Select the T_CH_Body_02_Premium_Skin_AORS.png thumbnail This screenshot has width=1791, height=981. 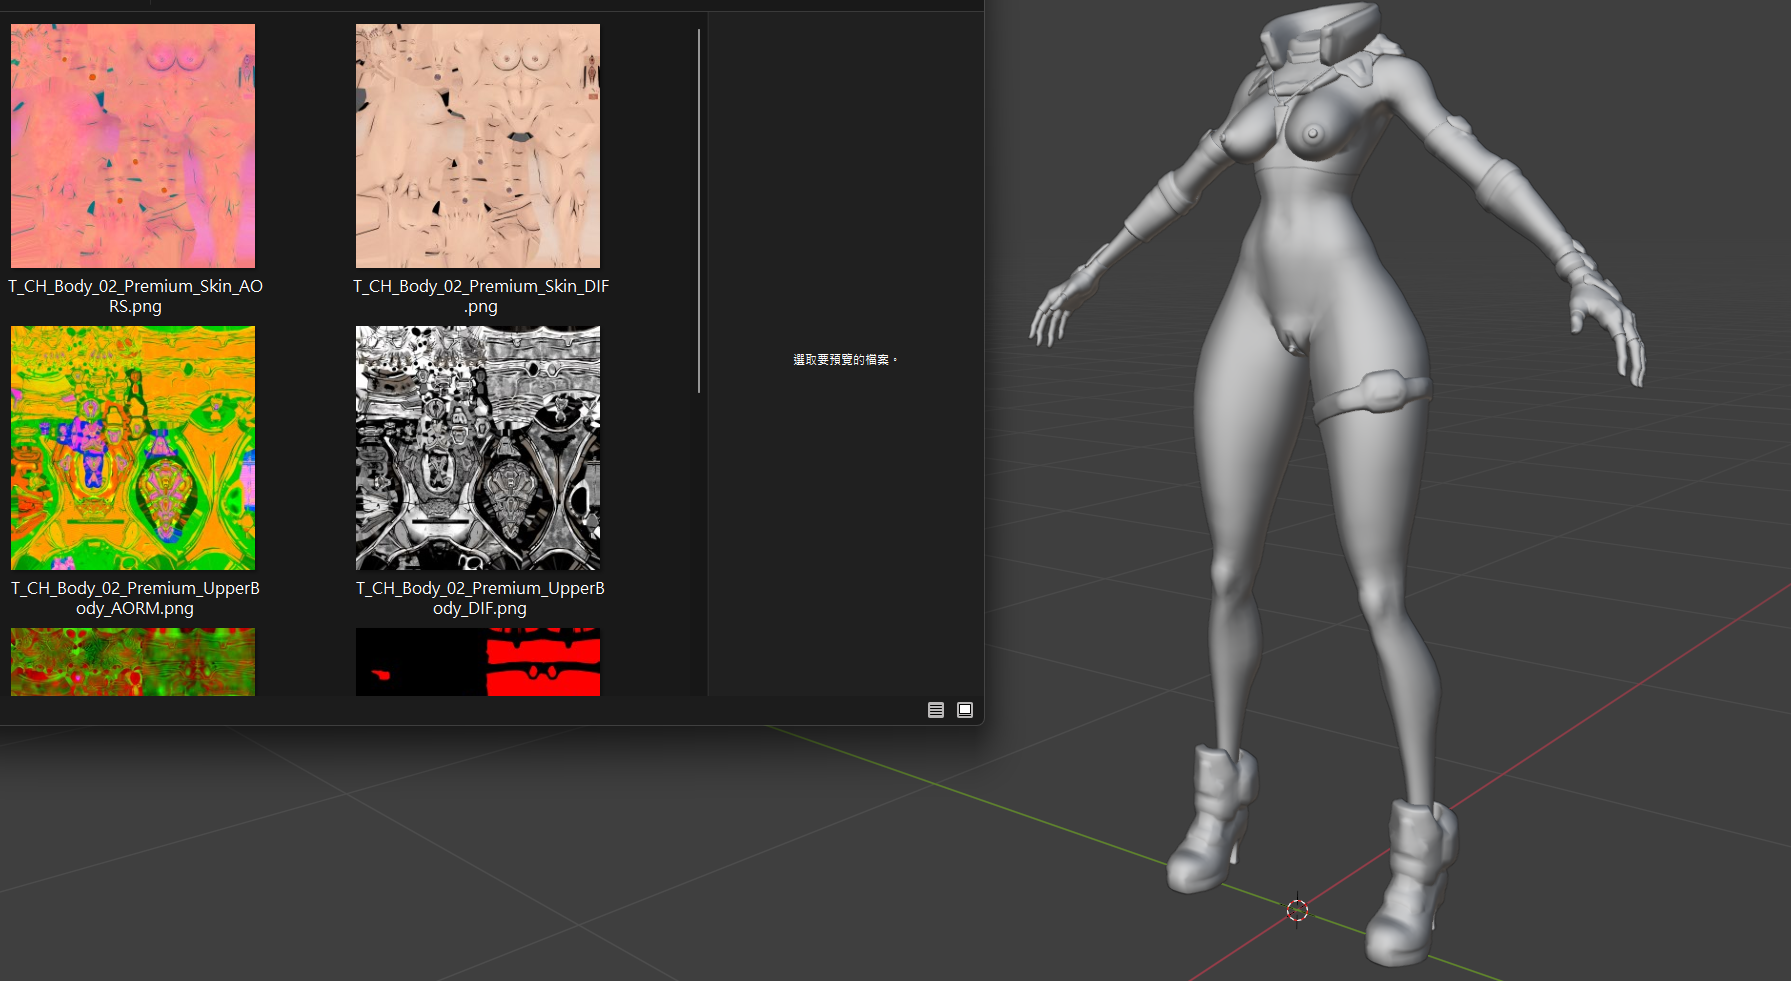pyautogui.click(x=133, y=146)
